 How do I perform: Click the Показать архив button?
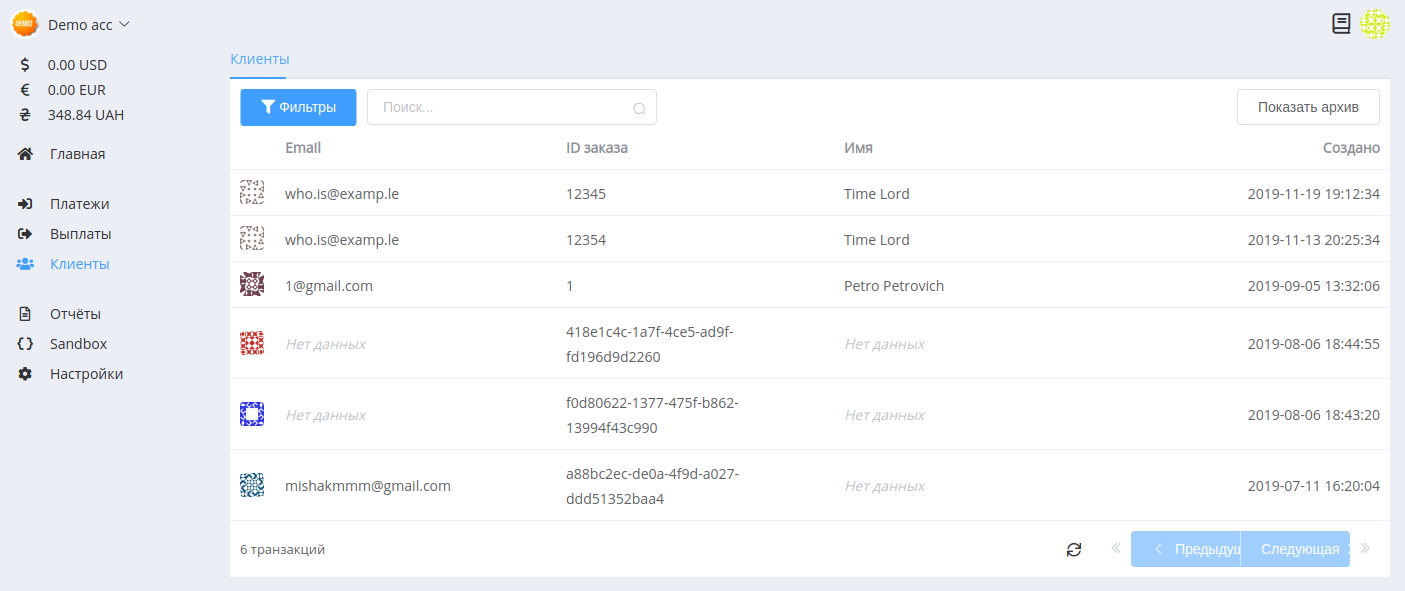(x=1308, y=107)
